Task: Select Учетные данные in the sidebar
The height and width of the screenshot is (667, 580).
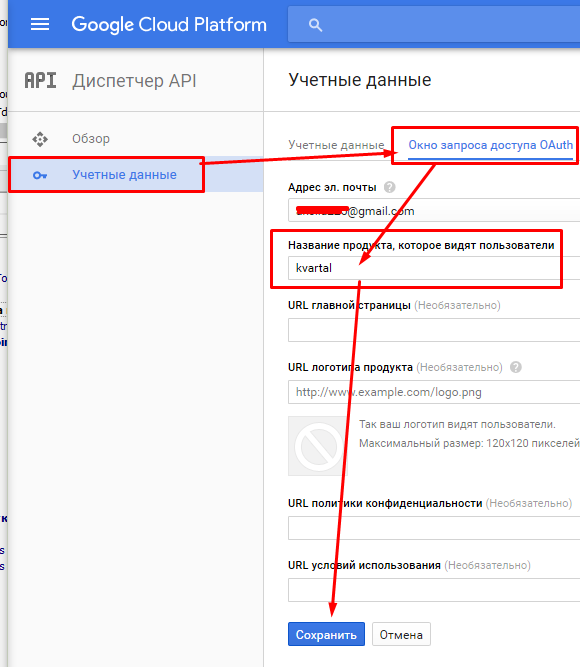Action: (x=135, y=175)
